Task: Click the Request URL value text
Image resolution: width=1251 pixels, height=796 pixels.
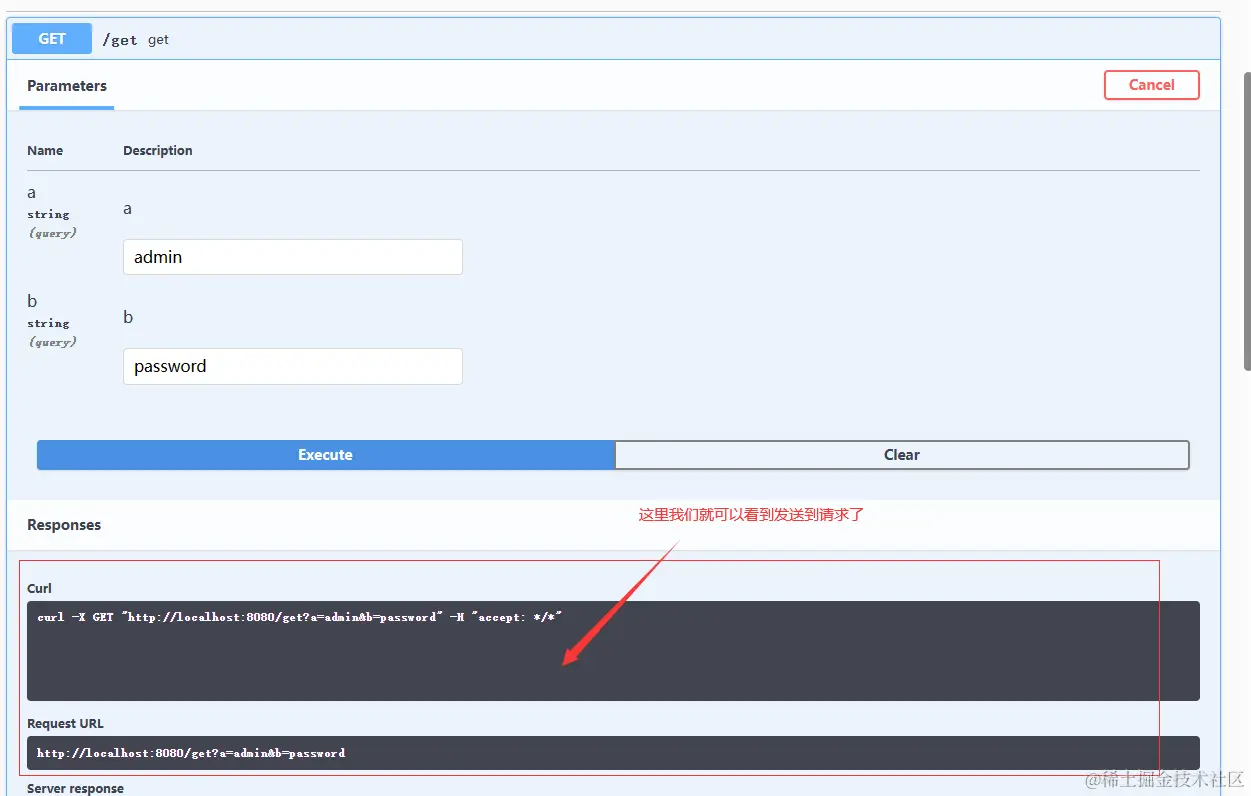Action: tap(191, 753)
